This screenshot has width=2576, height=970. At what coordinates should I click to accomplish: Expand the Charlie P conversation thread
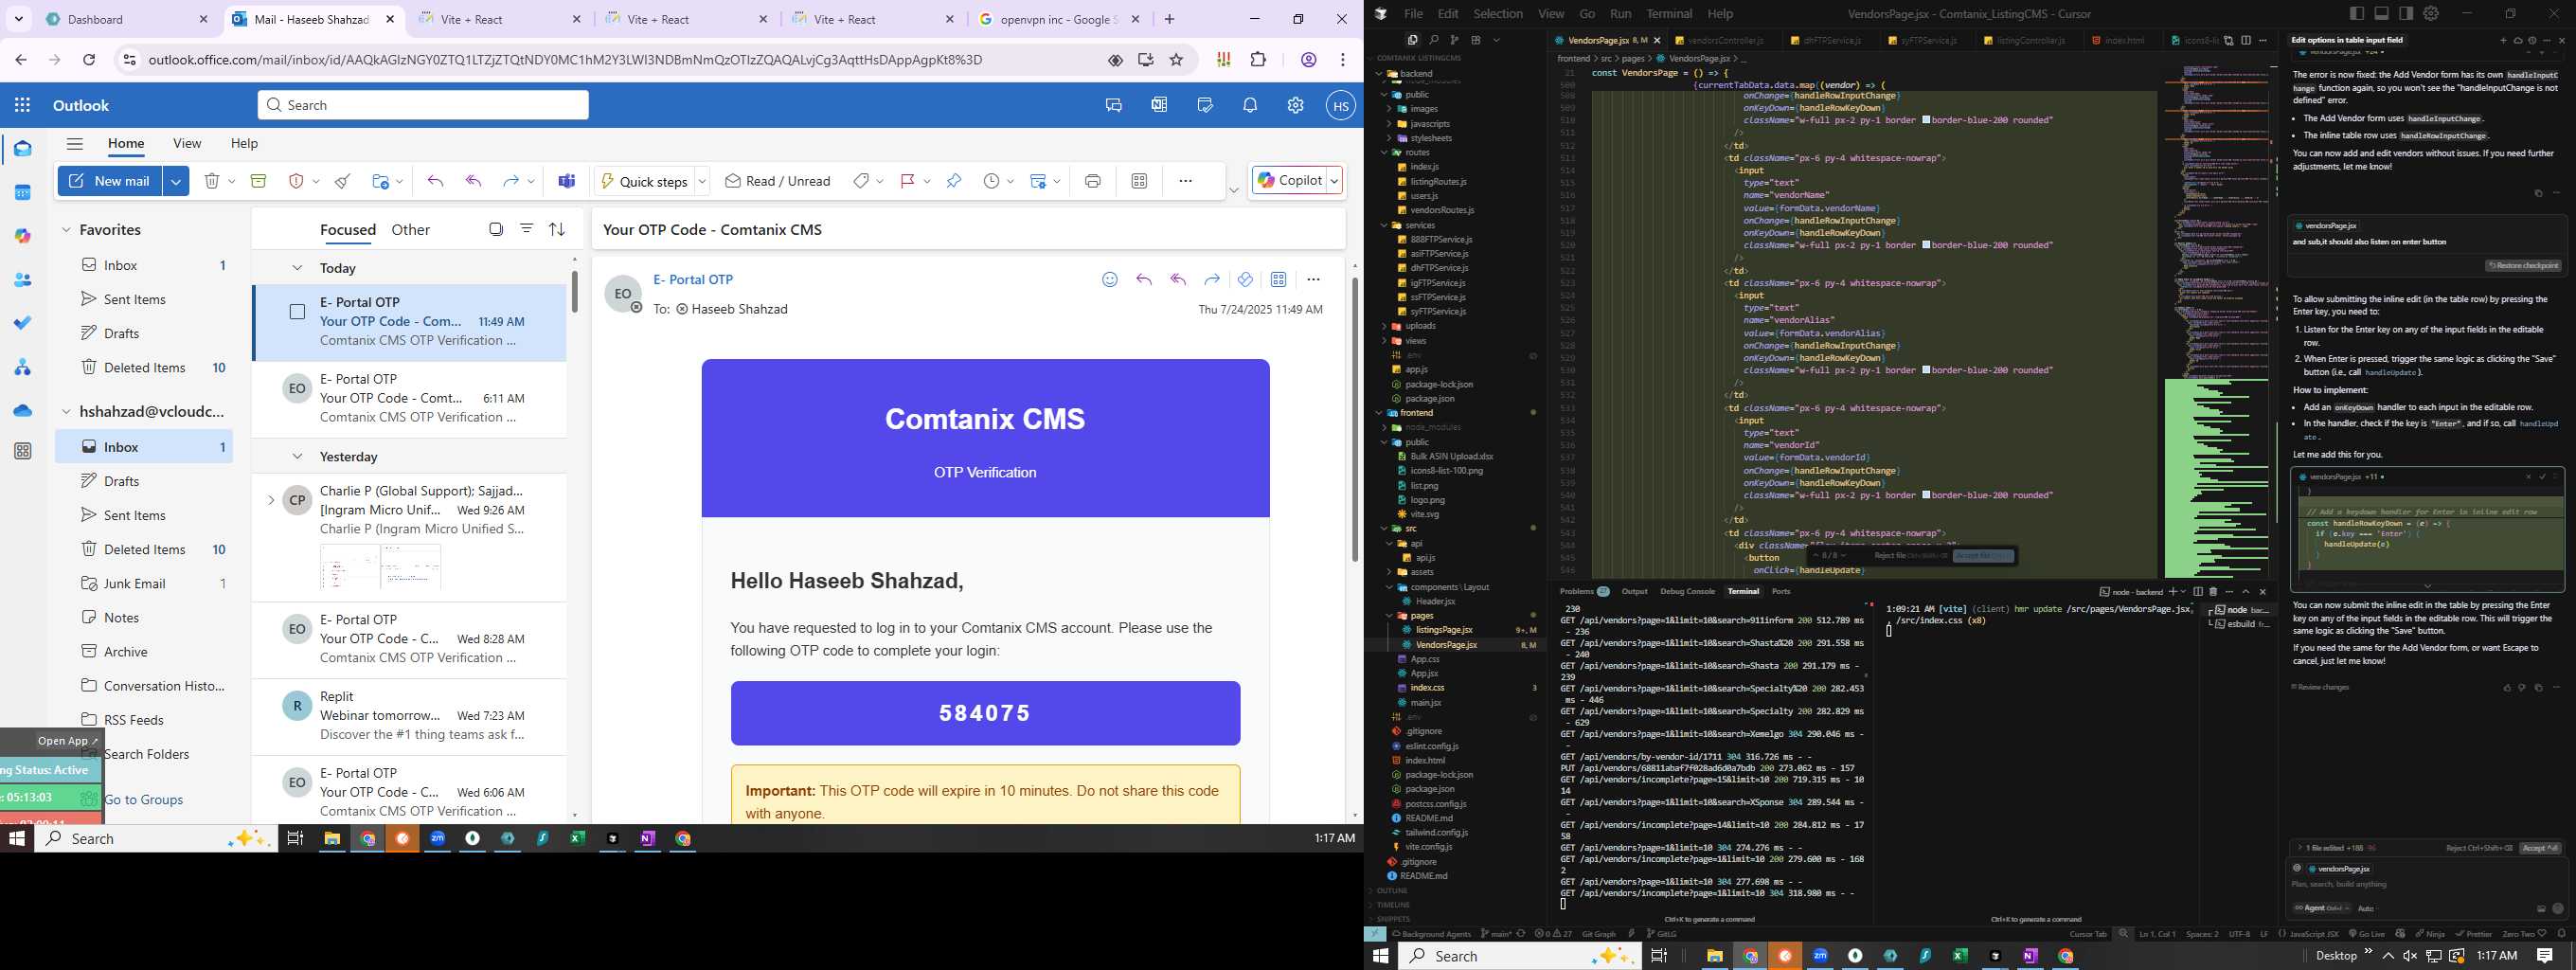(270, 500)
